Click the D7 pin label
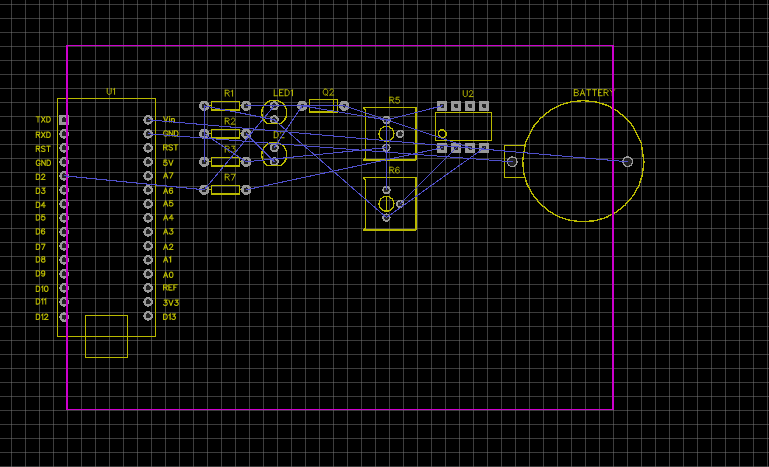 pos(40,247)
